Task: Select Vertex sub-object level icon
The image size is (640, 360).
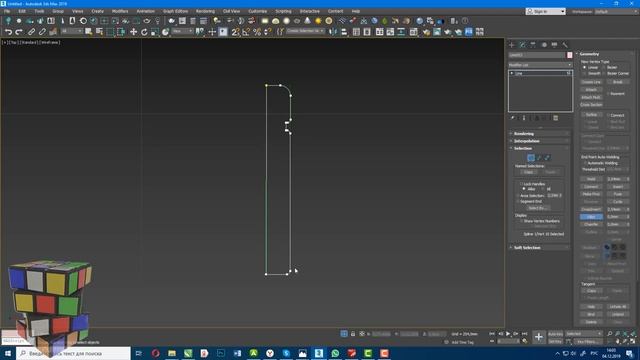Action: coord(531,158)
